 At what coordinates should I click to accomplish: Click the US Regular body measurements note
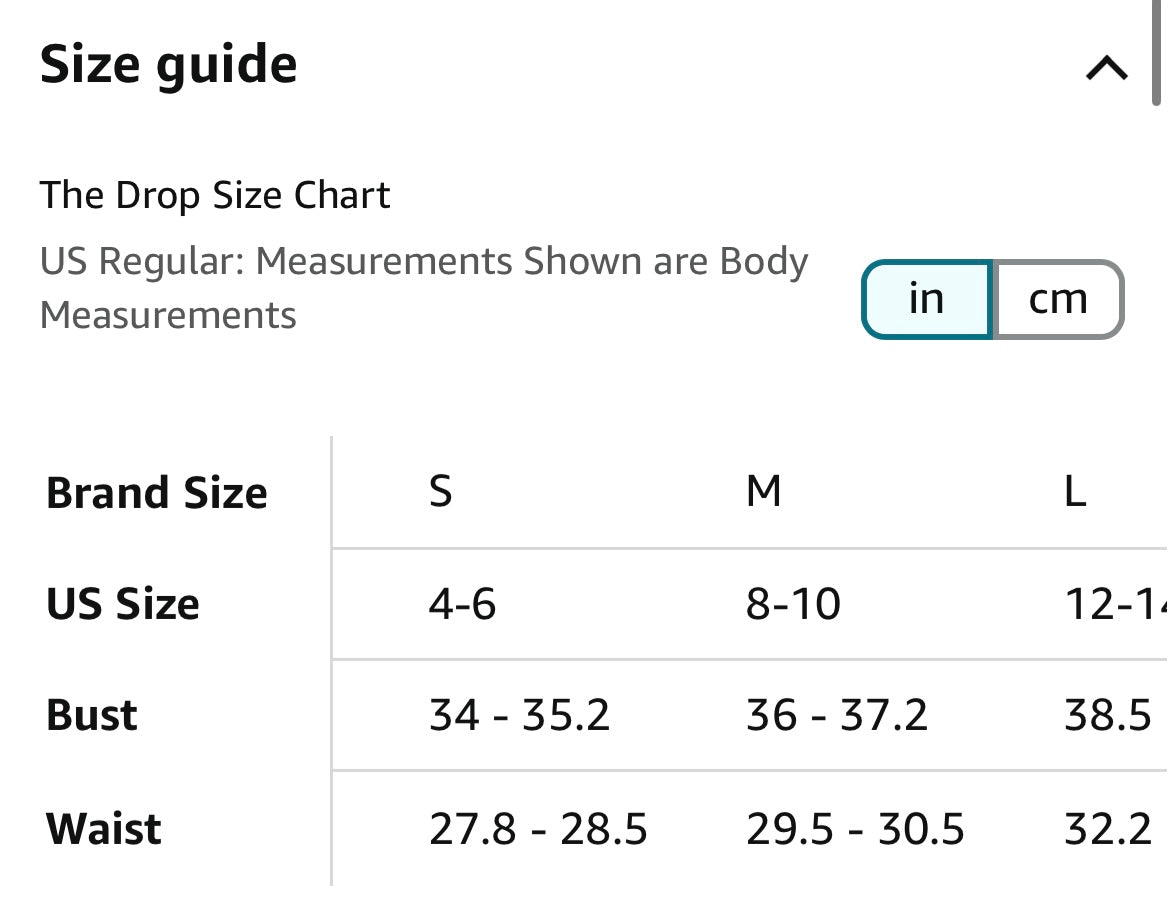pyautogui.click(x=424, y=288)
